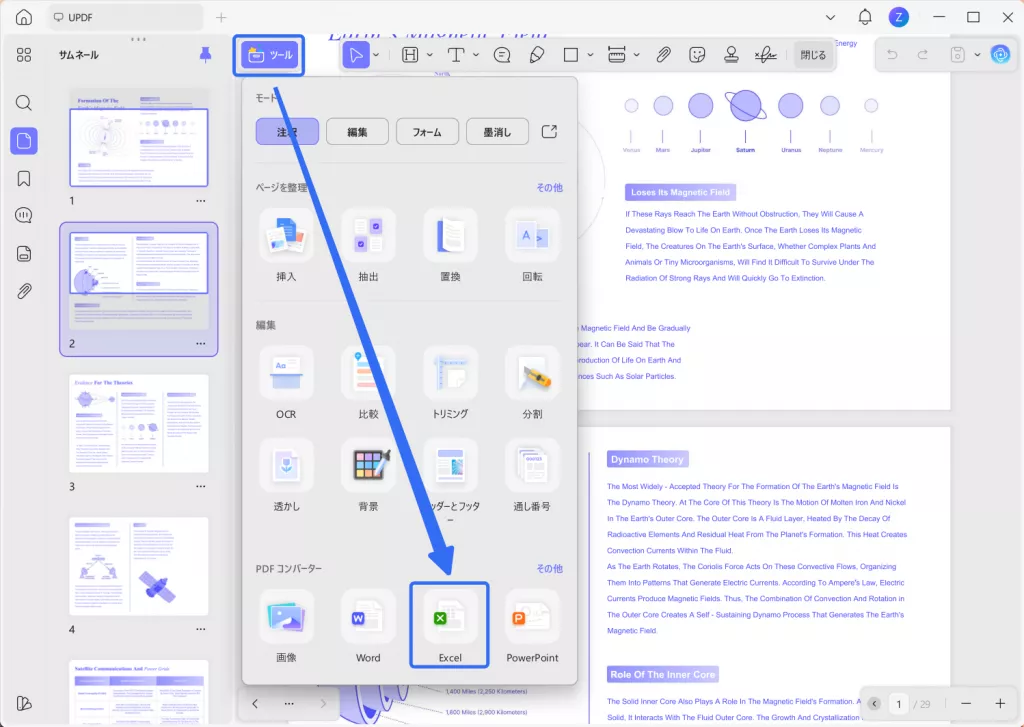Open the header and footer tool

tap(451, 480)
